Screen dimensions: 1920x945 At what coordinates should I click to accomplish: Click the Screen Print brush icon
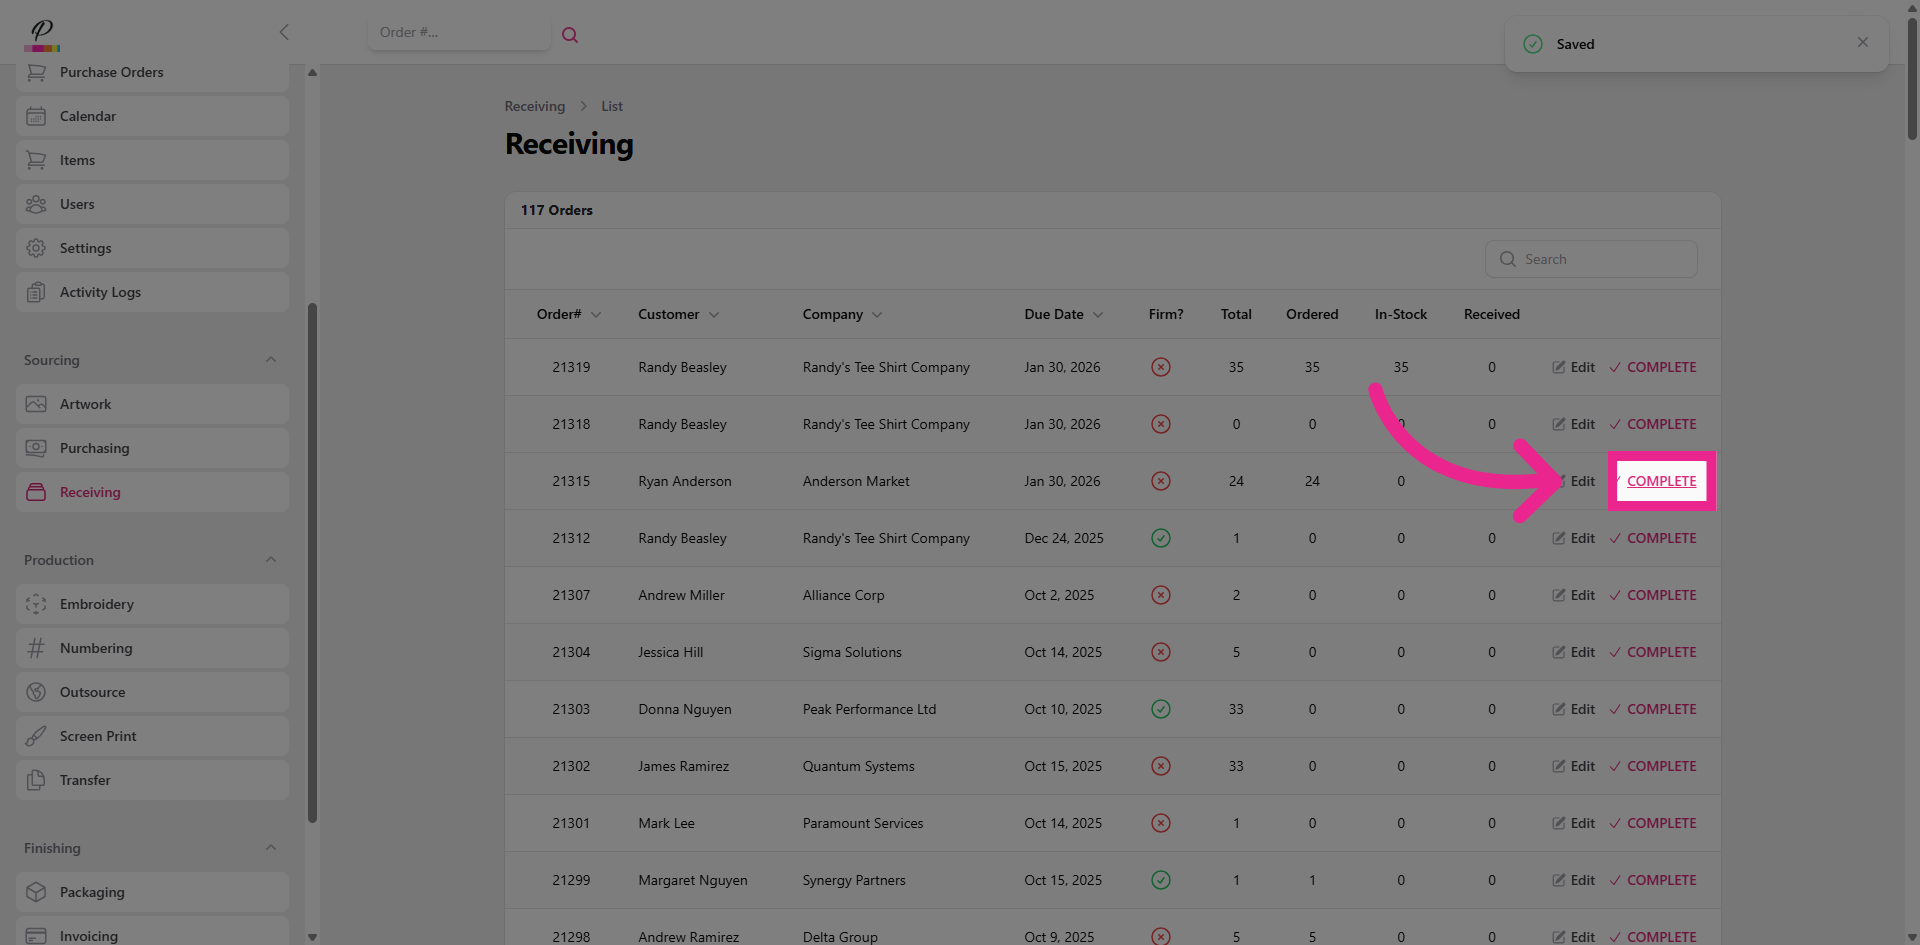(36, 736)
